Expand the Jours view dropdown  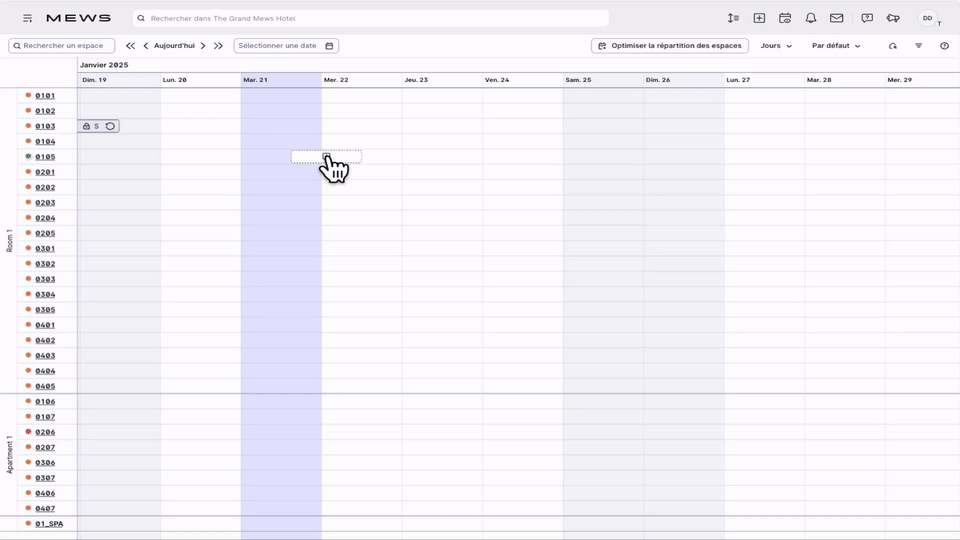(x=776, y=46)
